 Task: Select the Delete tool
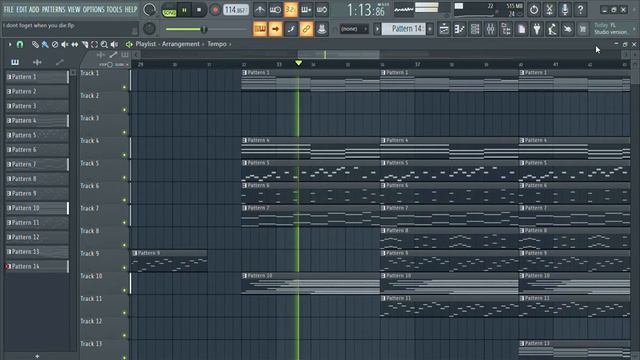click(x=55, y=44)
